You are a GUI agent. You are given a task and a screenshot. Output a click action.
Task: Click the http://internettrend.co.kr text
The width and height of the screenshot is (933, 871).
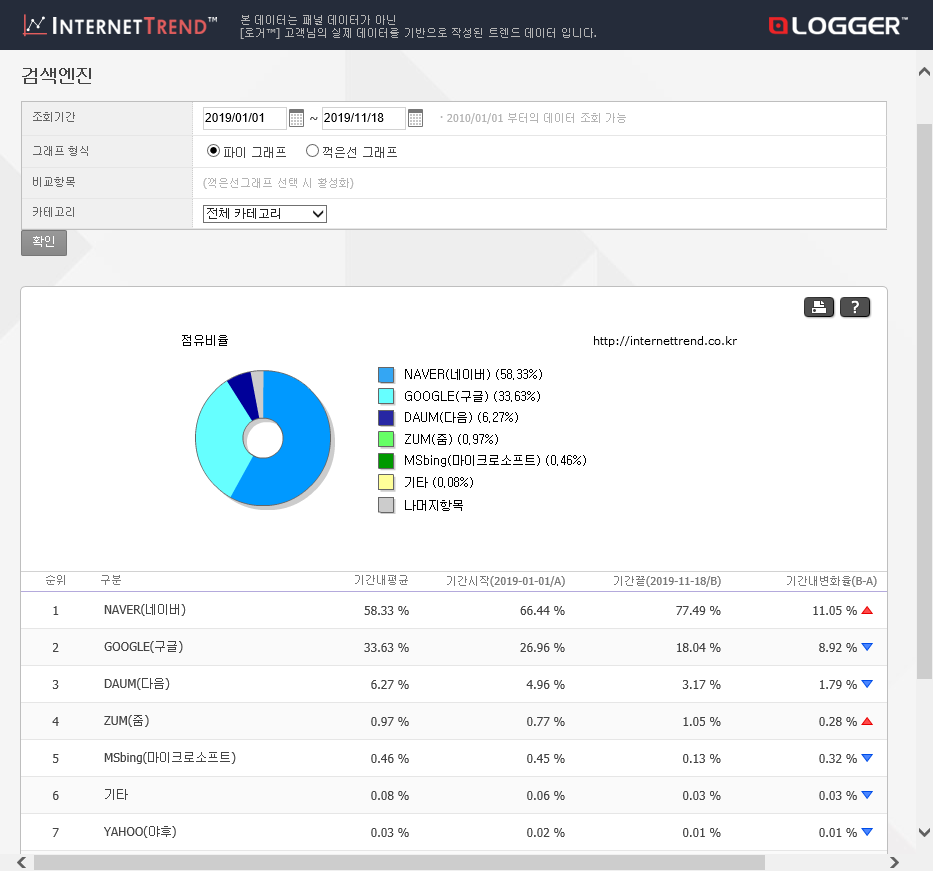tap(665, 341)
